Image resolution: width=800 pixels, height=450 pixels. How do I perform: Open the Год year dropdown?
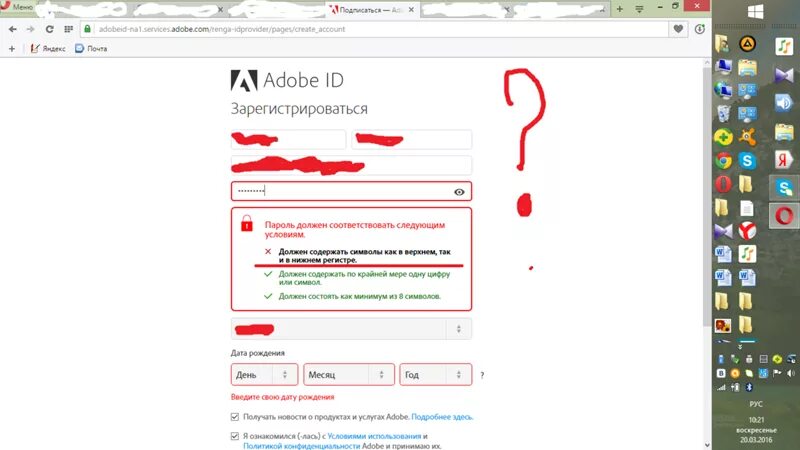tap(436, 374)
